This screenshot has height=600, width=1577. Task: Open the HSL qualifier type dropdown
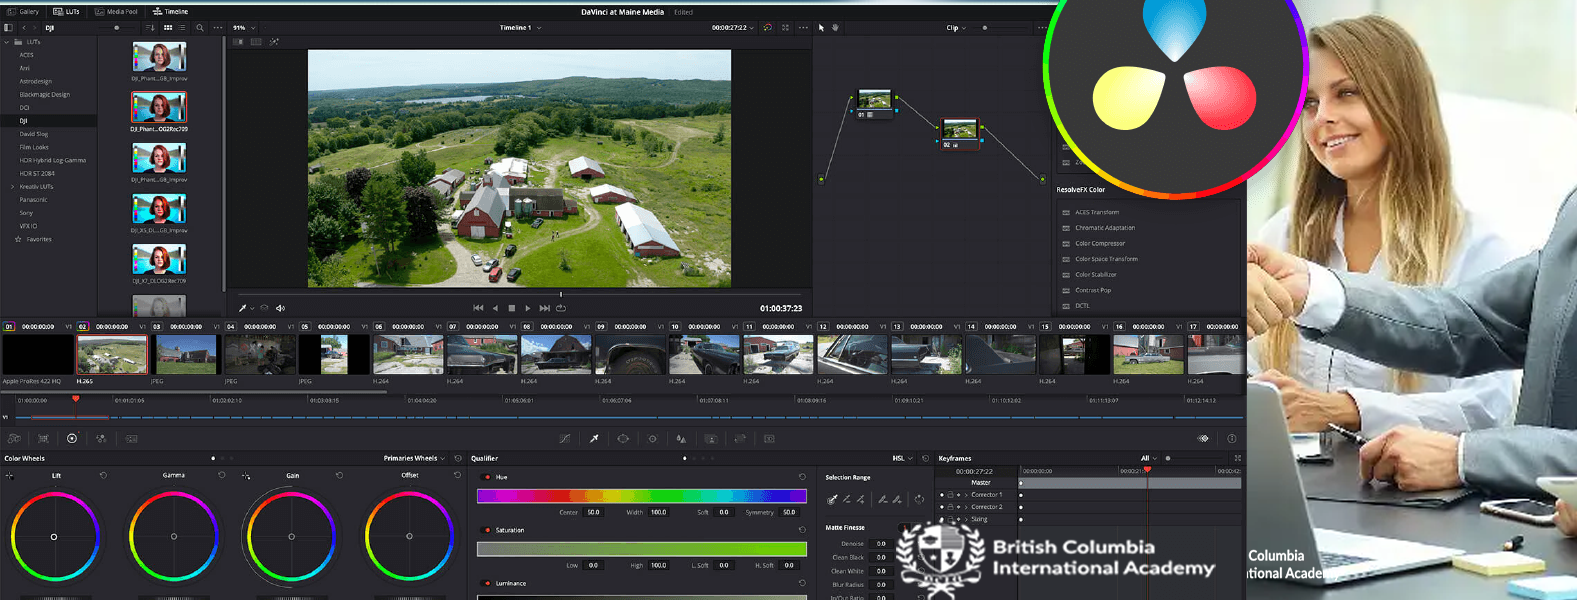point(901,458)
